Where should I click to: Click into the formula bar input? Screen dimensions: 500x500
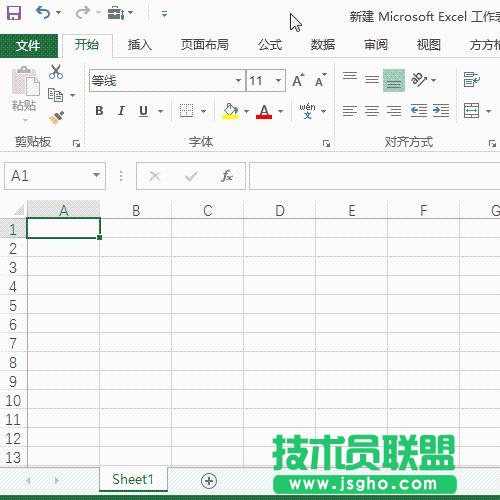click(375, 176)
